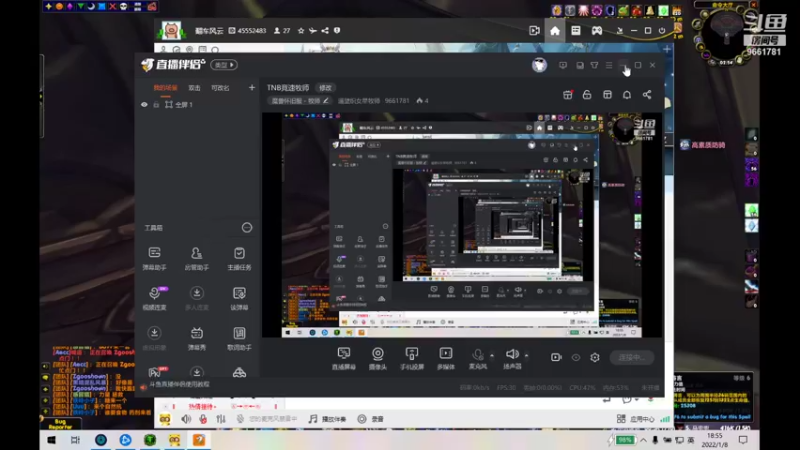Click the 修改 button beside stream title
The height and width of the screenshot is (450, 800).
325,88
